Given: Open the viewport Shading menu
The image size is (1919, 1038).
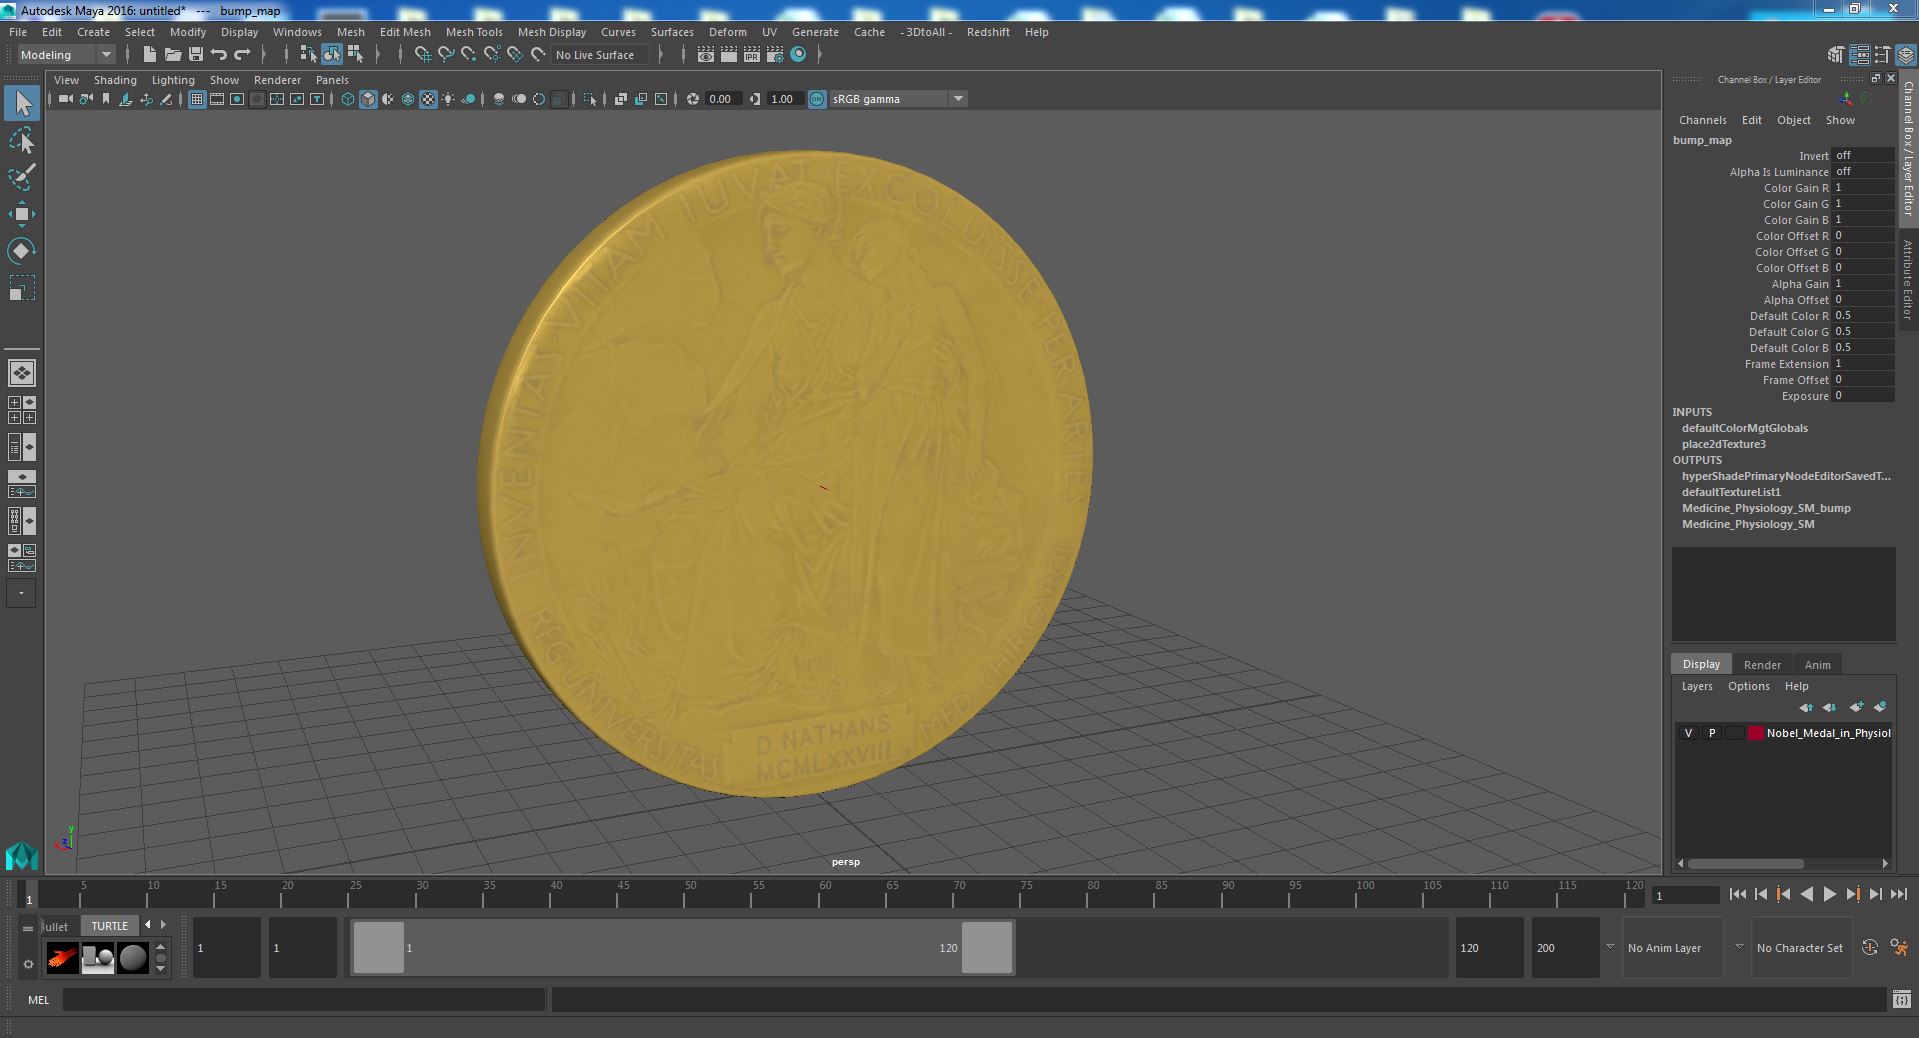Looking at the screenshot, I should click(x=115, y=80).
